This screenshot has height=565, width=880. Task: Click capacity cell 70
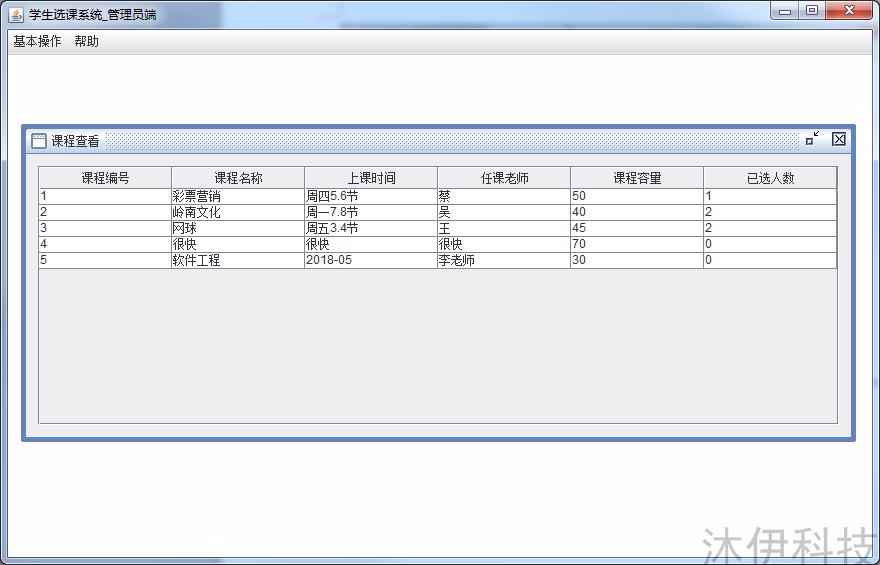pos(637,244)
